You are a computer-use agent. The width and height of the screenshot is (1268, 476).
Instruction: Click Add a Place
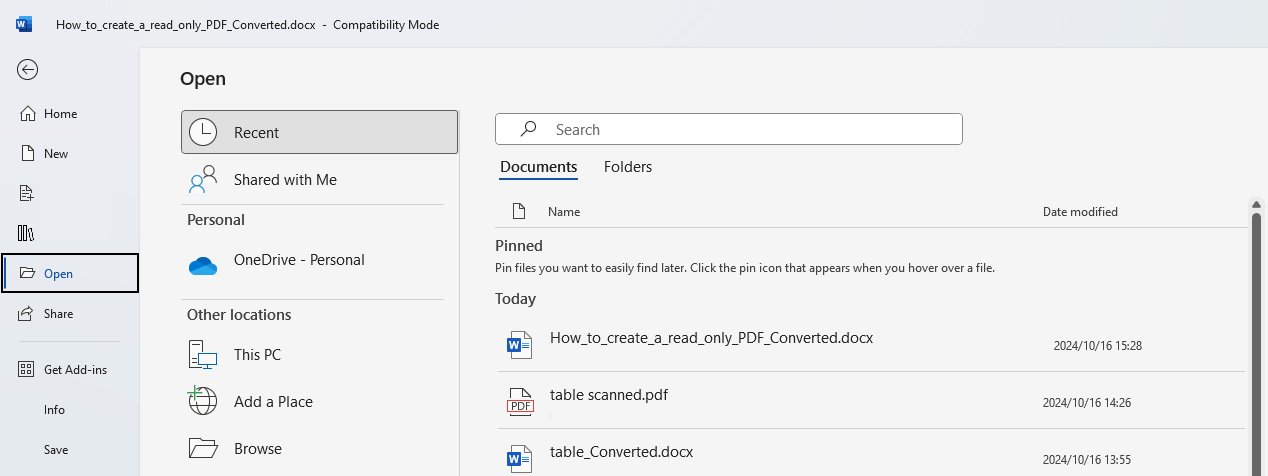click(x=320, y=402)
